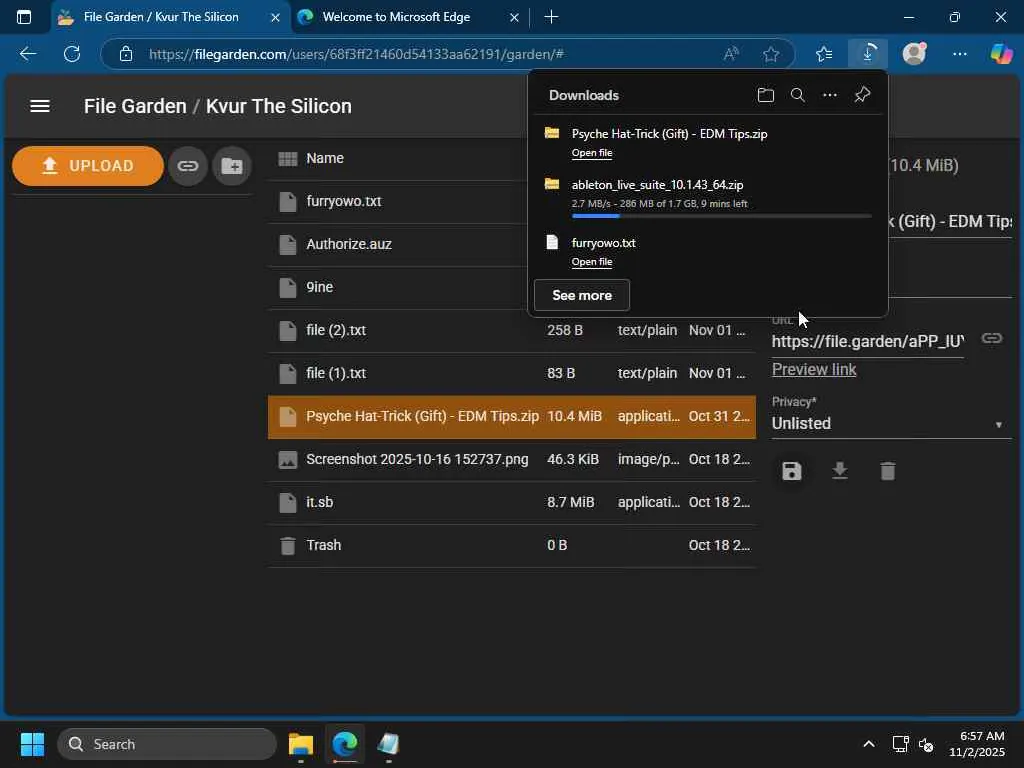The height and width of the screenshot is (768, 1024).
Task: Delete selected file with trash icon
Action: pyautogui.click(x=888, y=471)
